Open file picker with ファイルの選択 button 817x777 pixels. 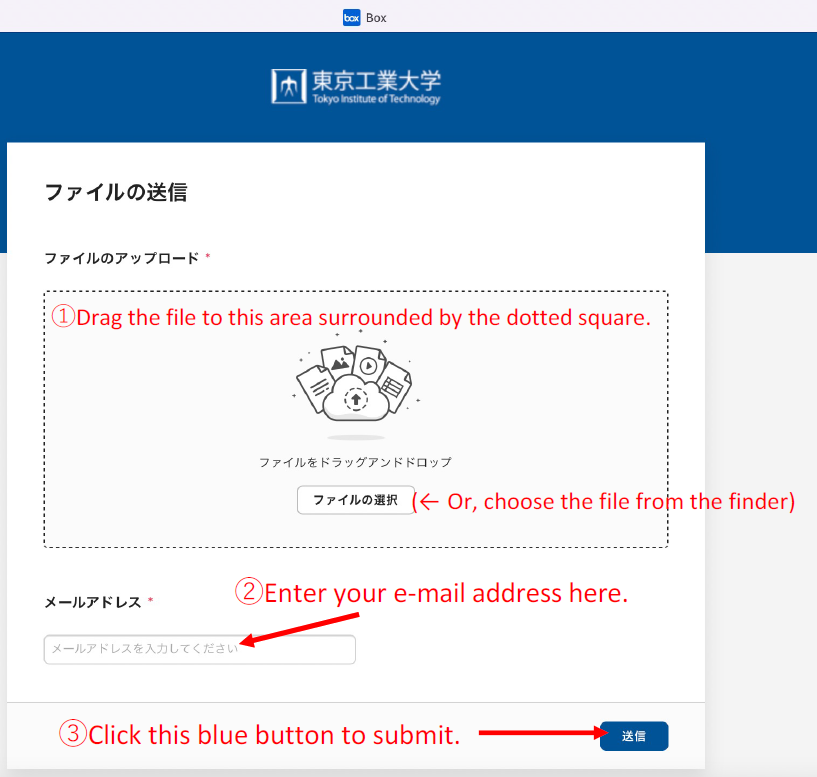(355, 500)
